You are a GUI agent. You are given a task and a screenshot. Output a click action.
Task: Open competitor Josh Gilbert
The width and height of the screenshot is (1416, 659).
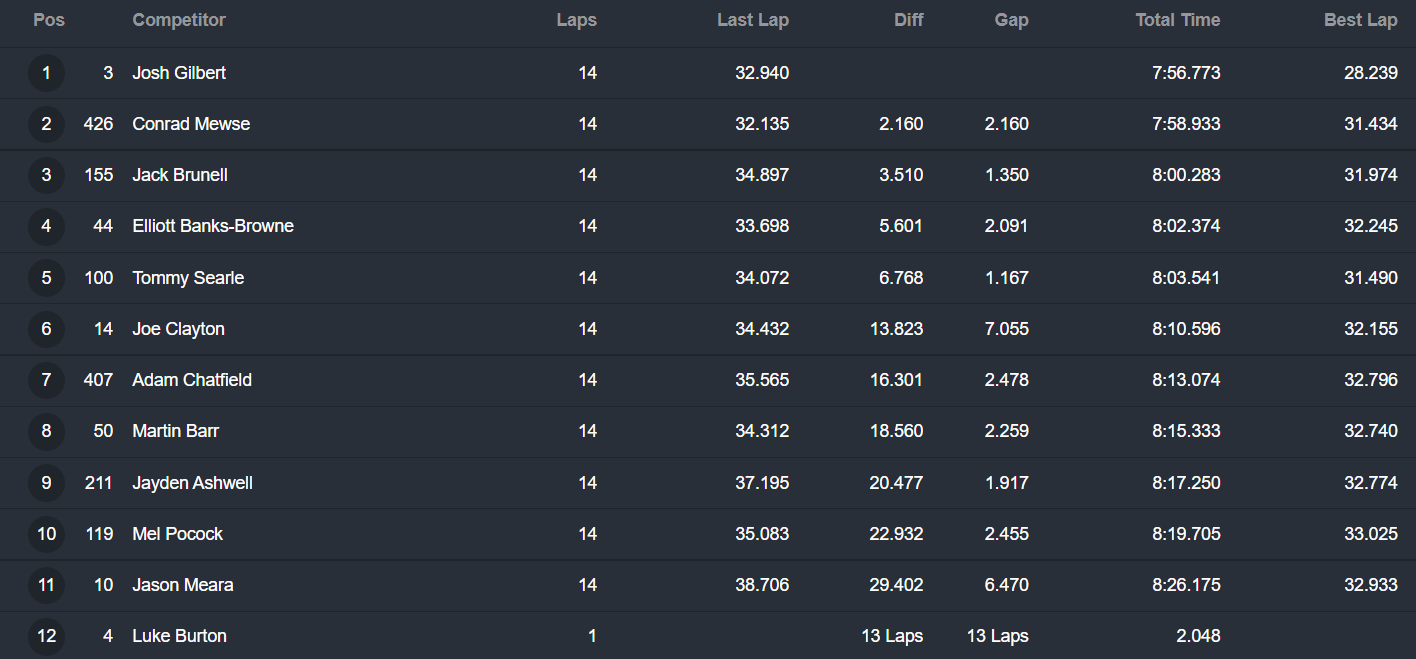pyautogui.click(x=179, y=73)
